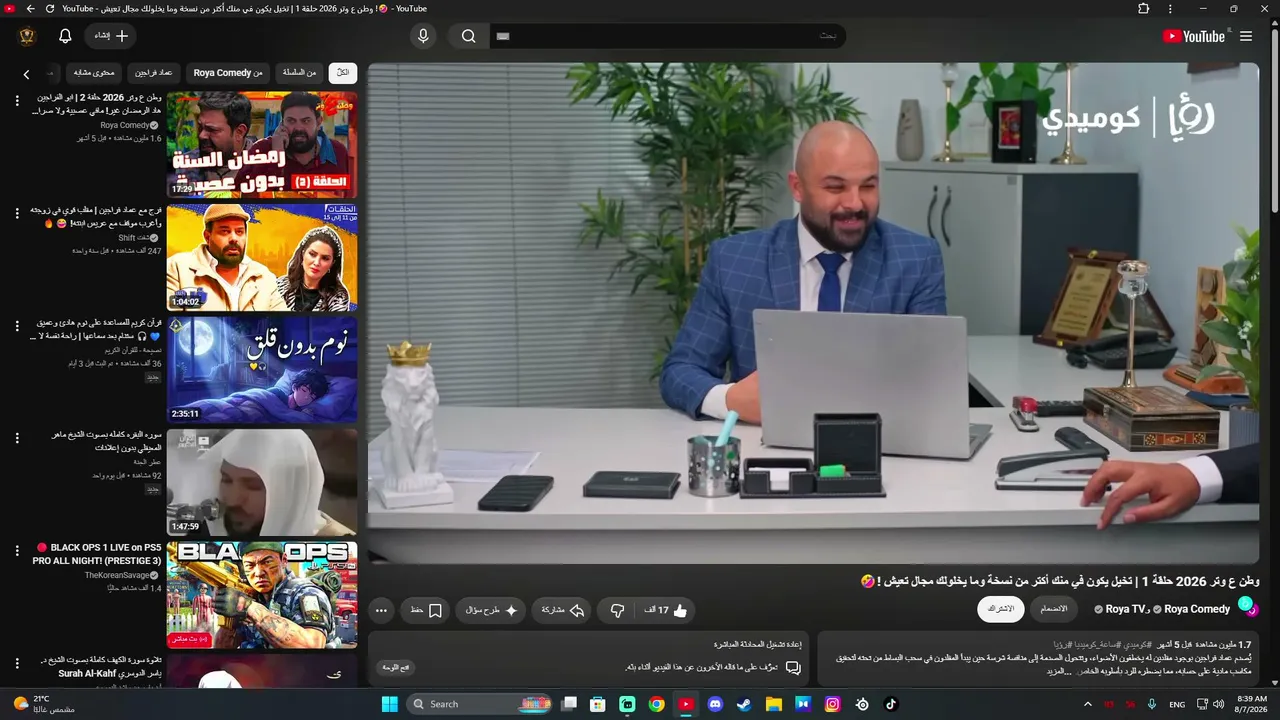Open Steam from the taskbar

click(x=744, y=704)
